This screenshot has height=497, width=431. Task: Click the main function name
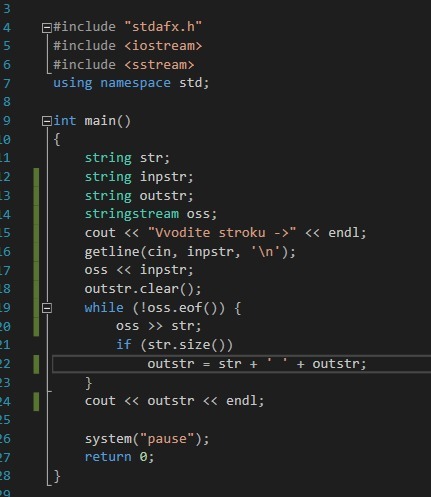click(x=100, y=120)
